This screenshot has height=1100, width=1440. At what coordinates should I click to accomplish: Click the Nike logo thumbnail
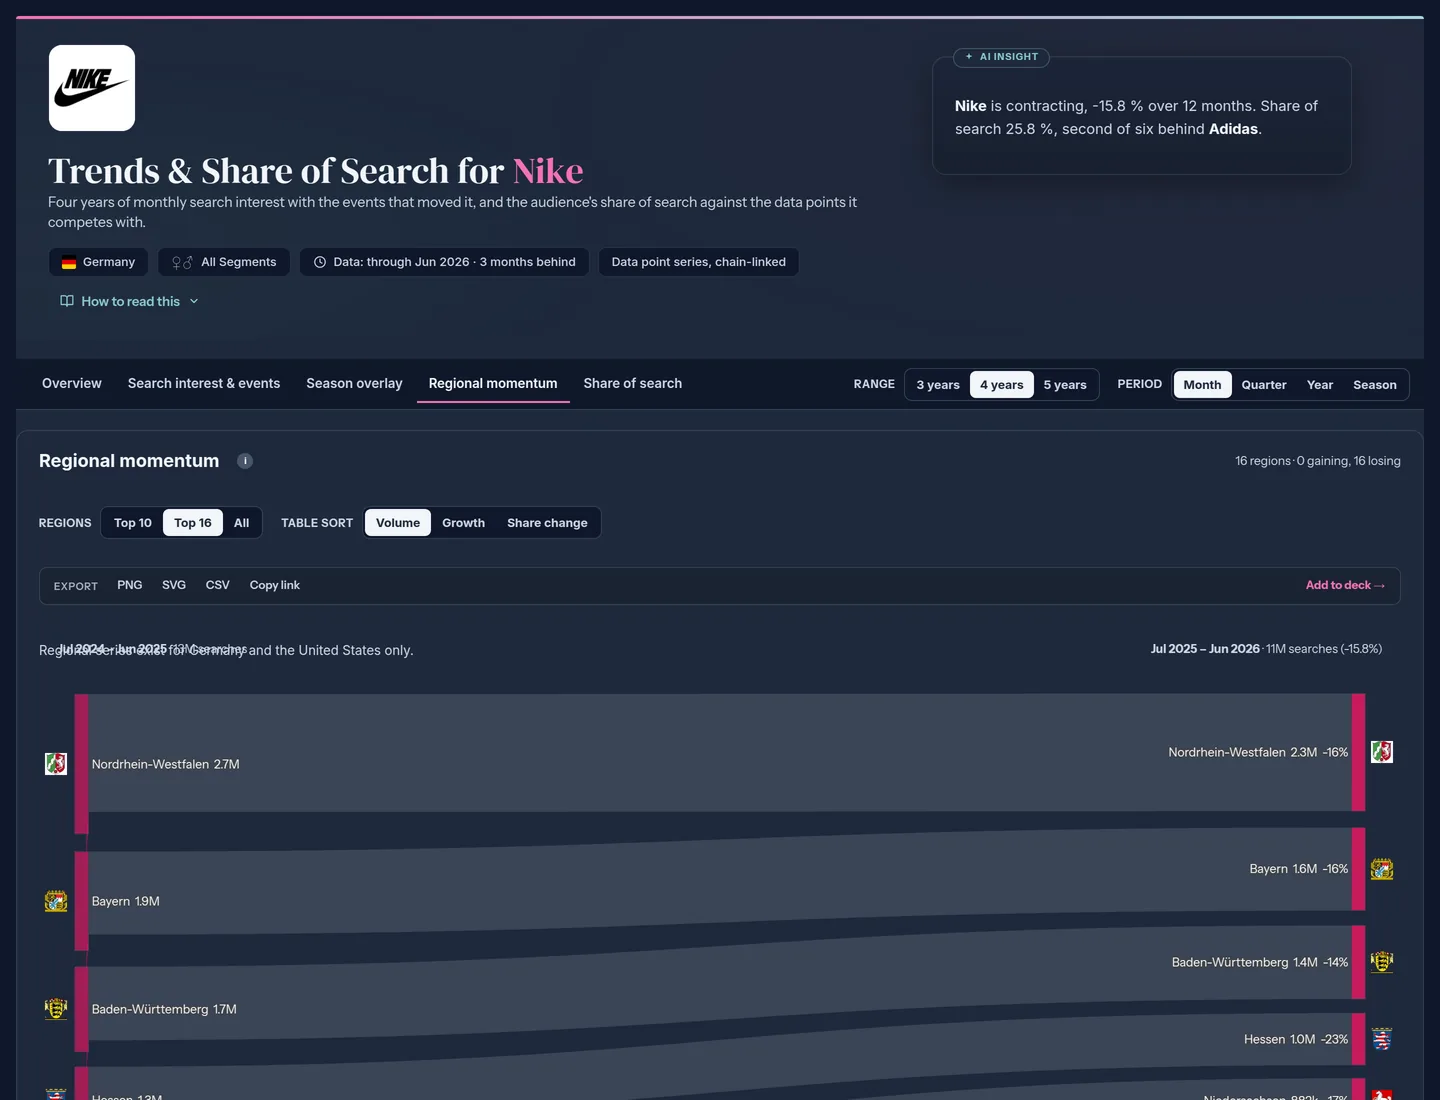tap(92, 88)
